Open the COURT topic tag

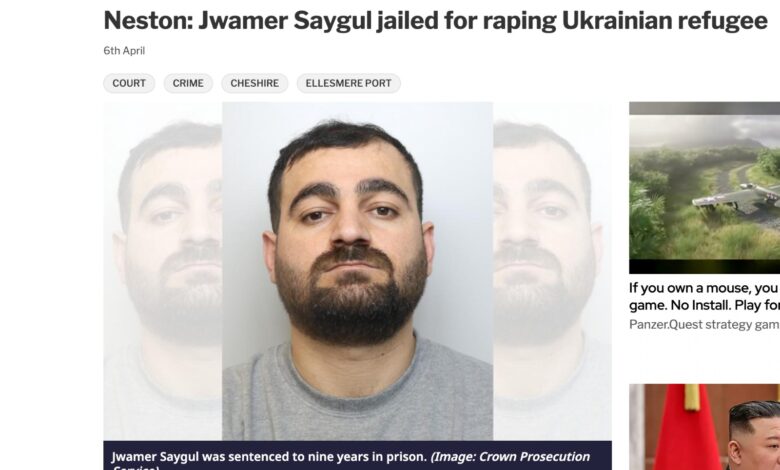point(129,83)
